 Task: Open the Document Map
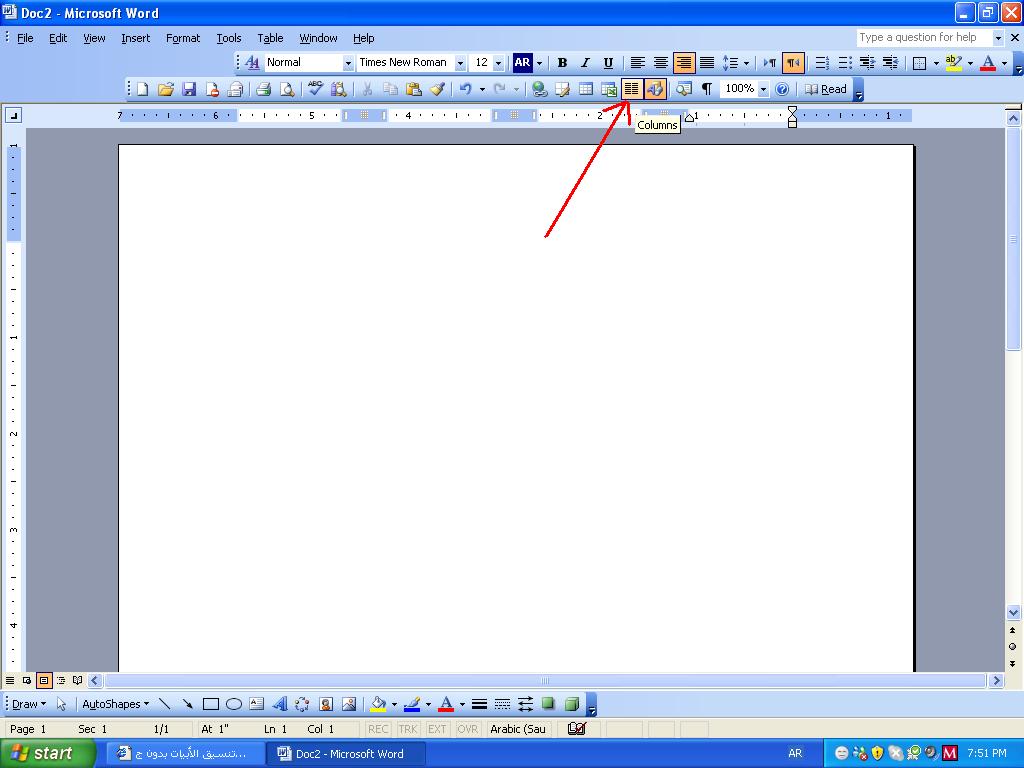coord(684,89)
